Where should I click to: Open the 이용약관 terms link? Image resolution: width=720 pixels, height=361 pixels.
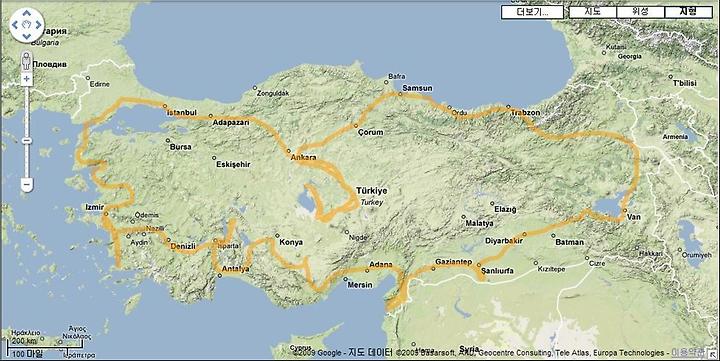tap(687, 352)
